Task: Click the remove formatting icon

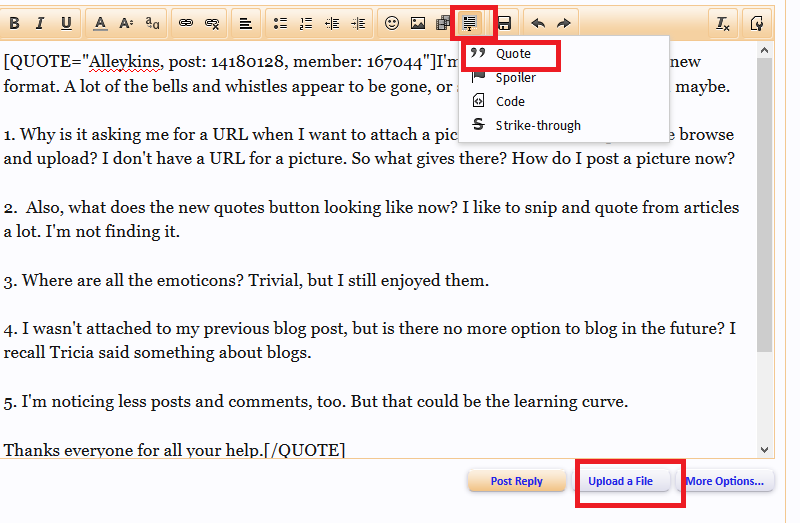Action: [x=721, y=22]
